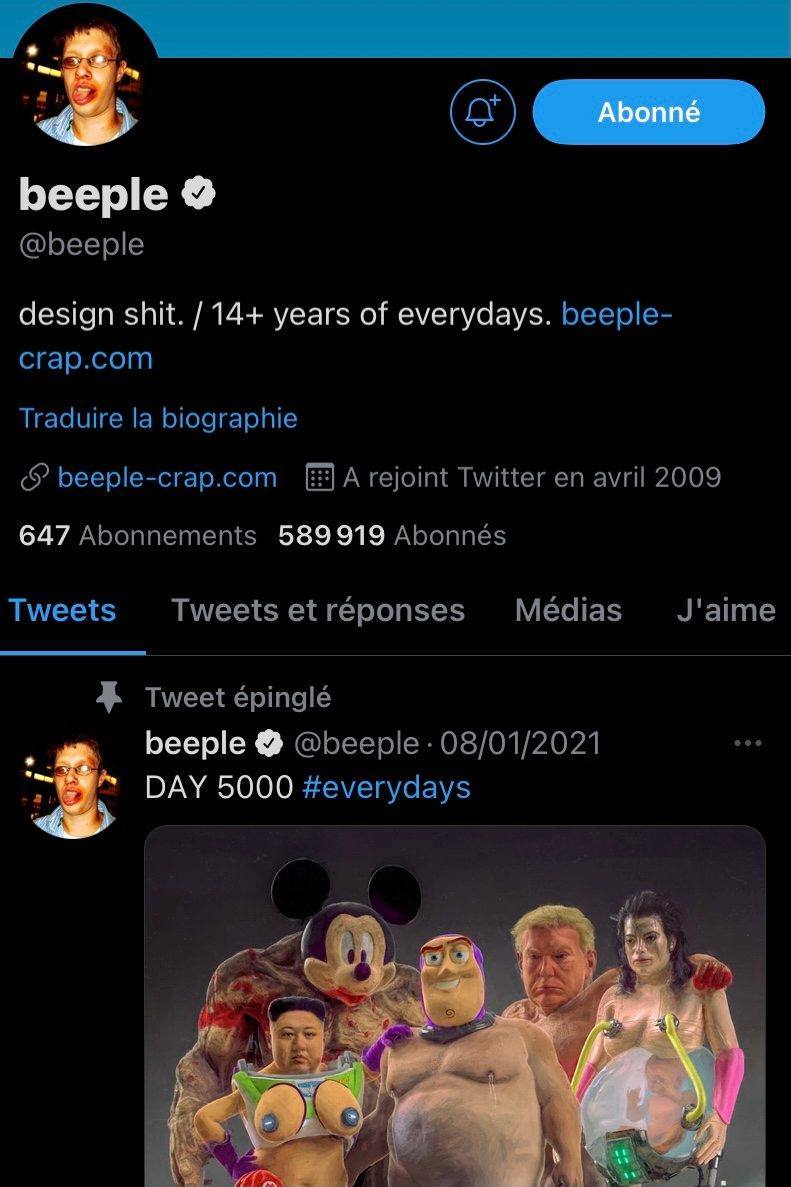
Task: Open beeple-crap.com next to the link icon
Action: 167,477
